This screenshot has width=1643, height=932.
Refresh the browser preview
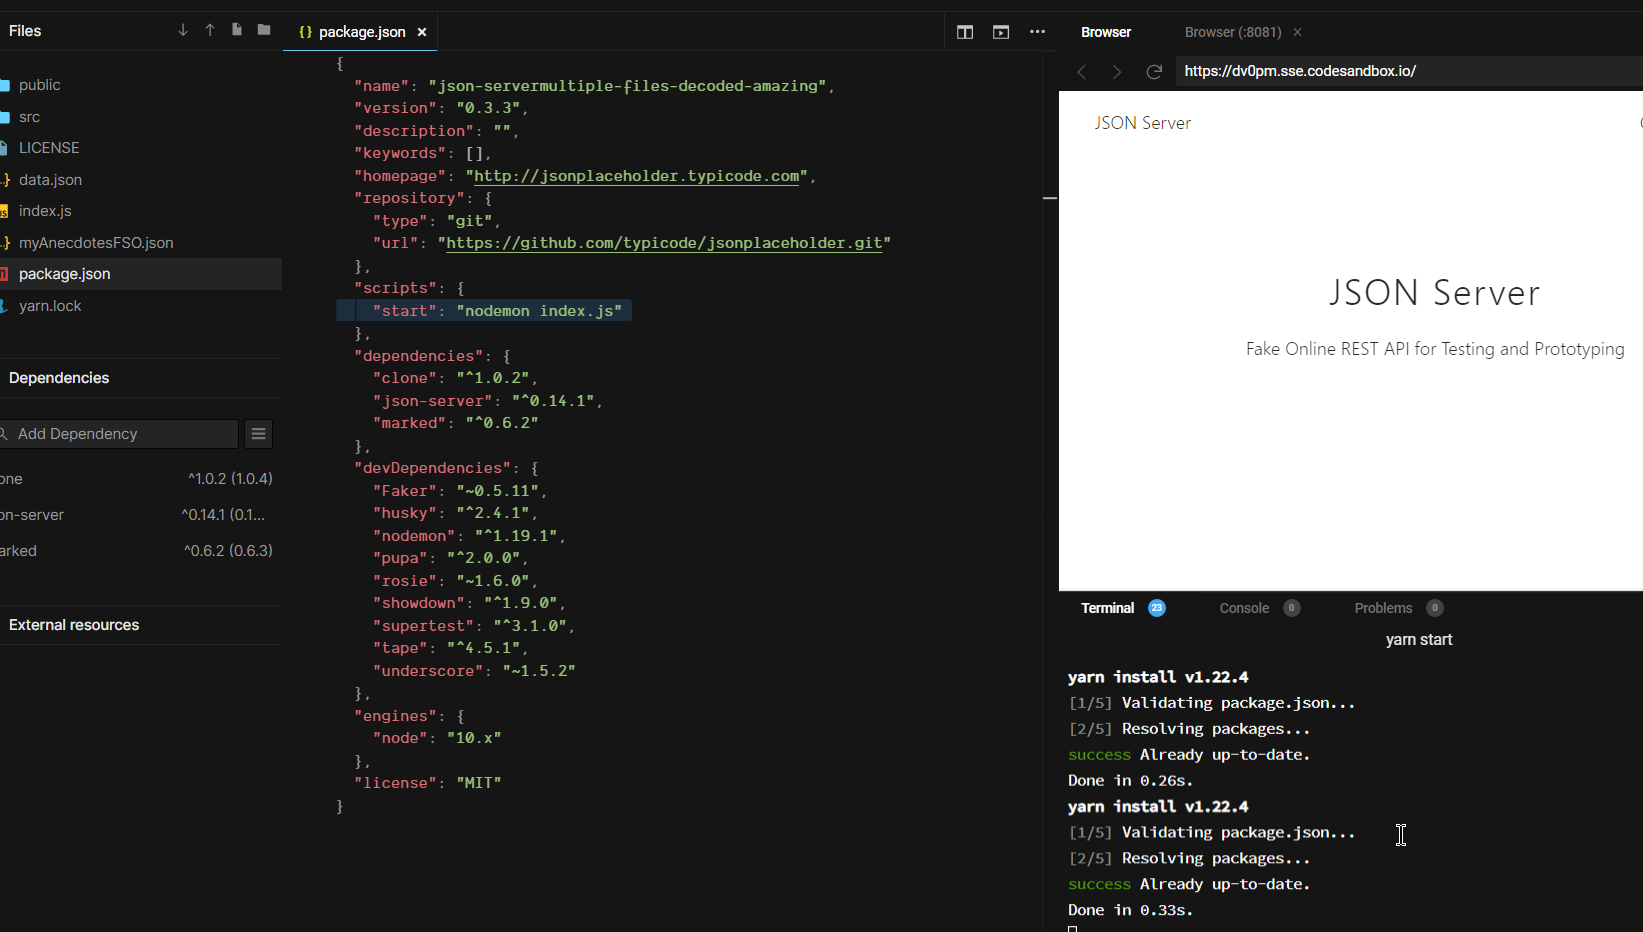pyautogui.click(x=1154, y=71)
